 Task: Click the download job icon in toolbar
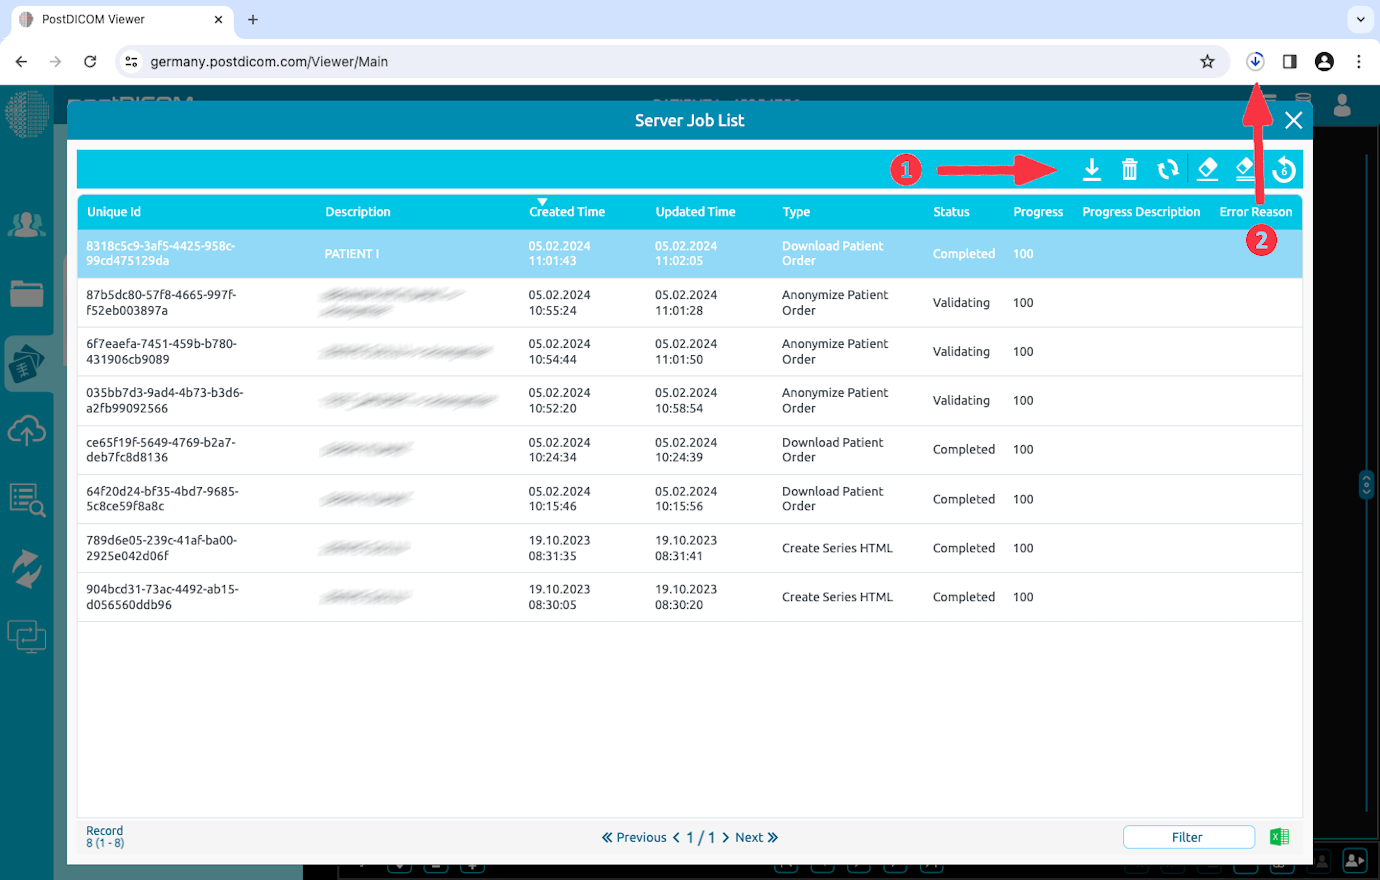(1092, 170)
